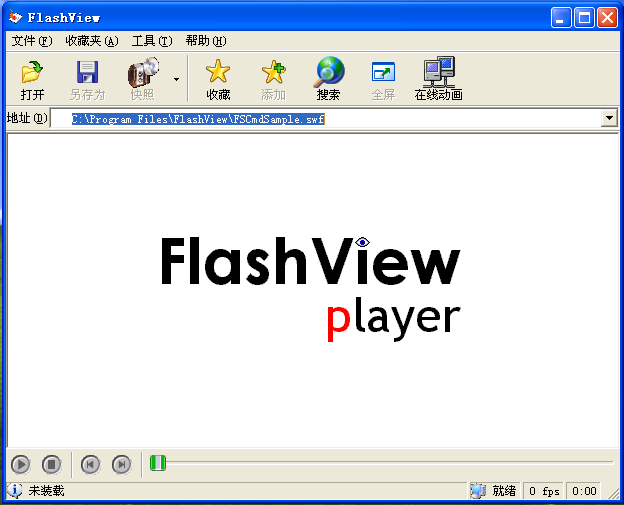This screenshot has height=505, width=624.
Task: Click the 0 fps status entry
Action: (544, 491)
